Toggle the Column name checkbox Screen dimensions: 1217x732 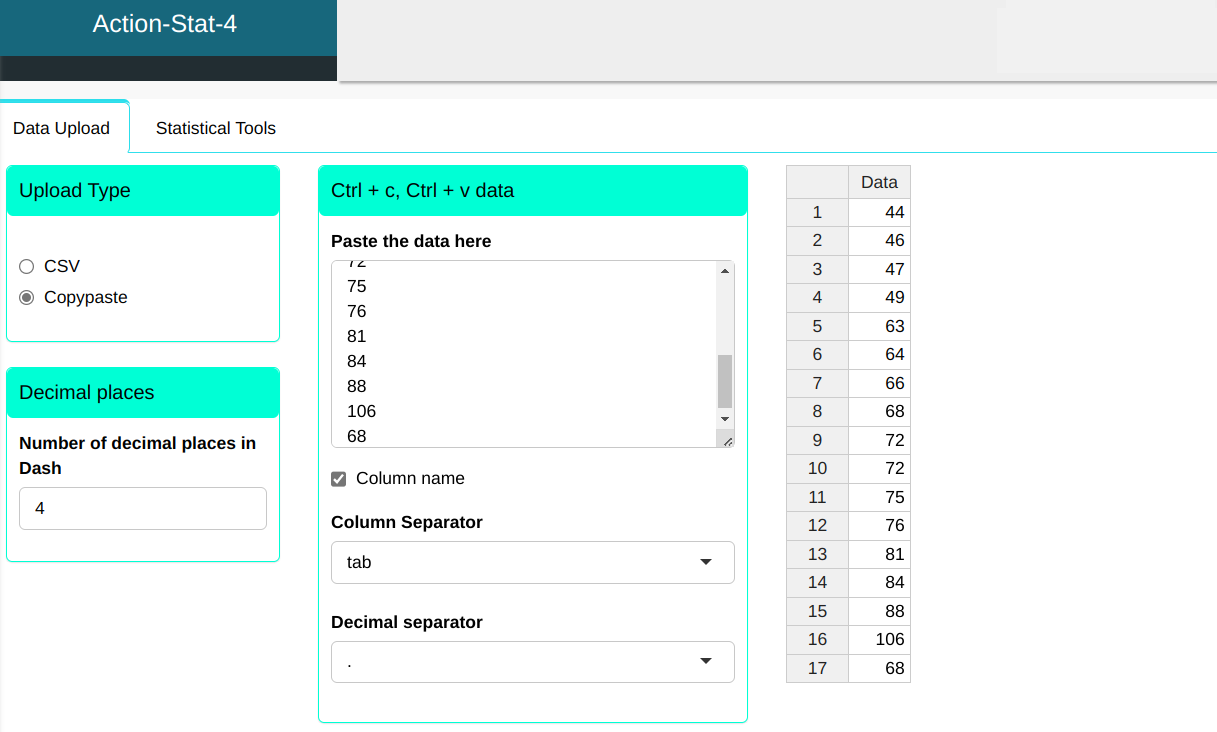point(339,479)
